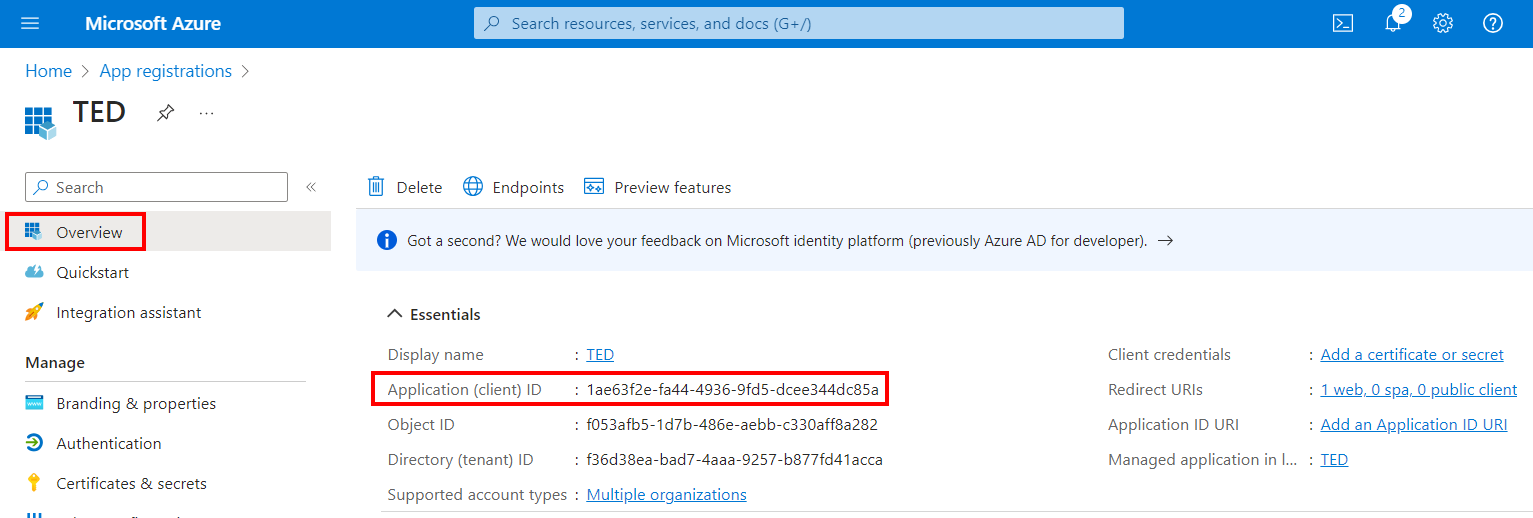This screenshot has height=518, width=1533.
Task: Open the hamburger portal menu
Action: [x=30, y=23]
